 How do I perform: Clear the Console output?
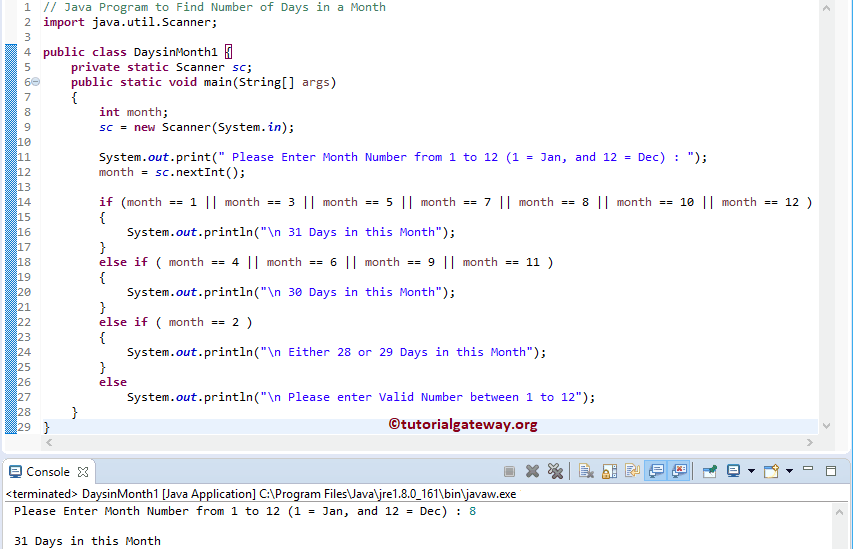pos(586,471)
